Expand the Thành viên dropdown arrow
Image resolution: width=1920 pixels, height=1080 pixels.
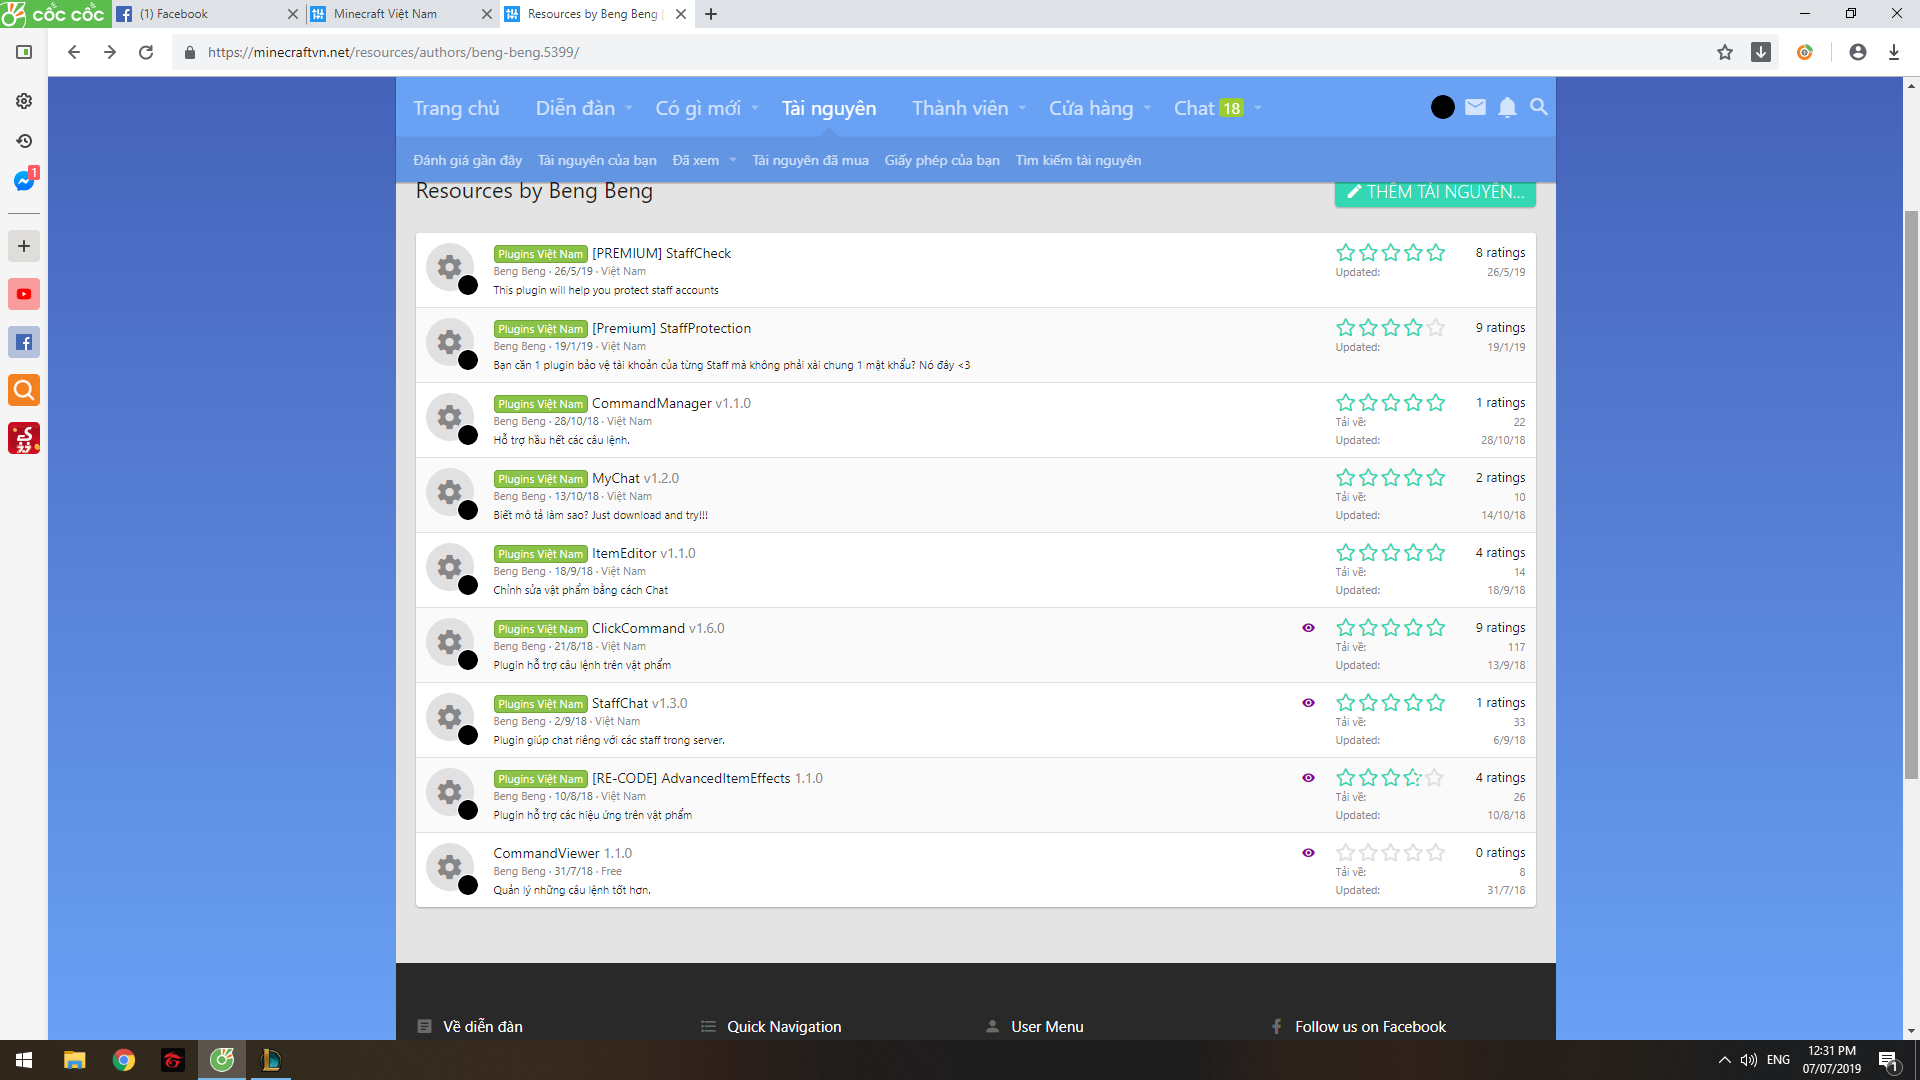click(x=1022, y=108)
